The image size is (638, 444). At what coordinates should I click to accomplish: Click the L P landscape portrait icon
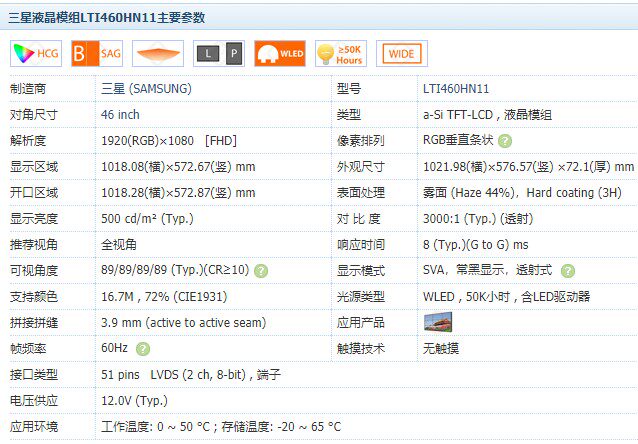[x=219, y=53]
